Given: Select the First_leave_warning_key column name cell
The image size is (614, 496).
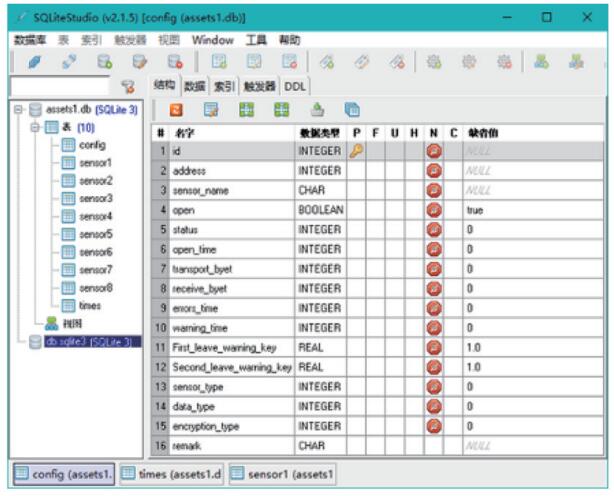Looking at the screenshot, I should [x=232, y=348].
